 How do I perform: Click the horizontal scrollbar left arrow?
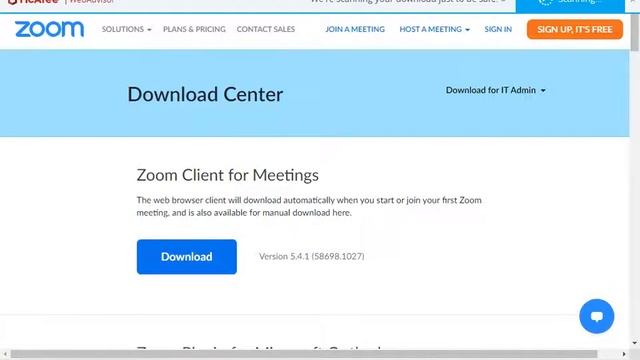point(4,354)
